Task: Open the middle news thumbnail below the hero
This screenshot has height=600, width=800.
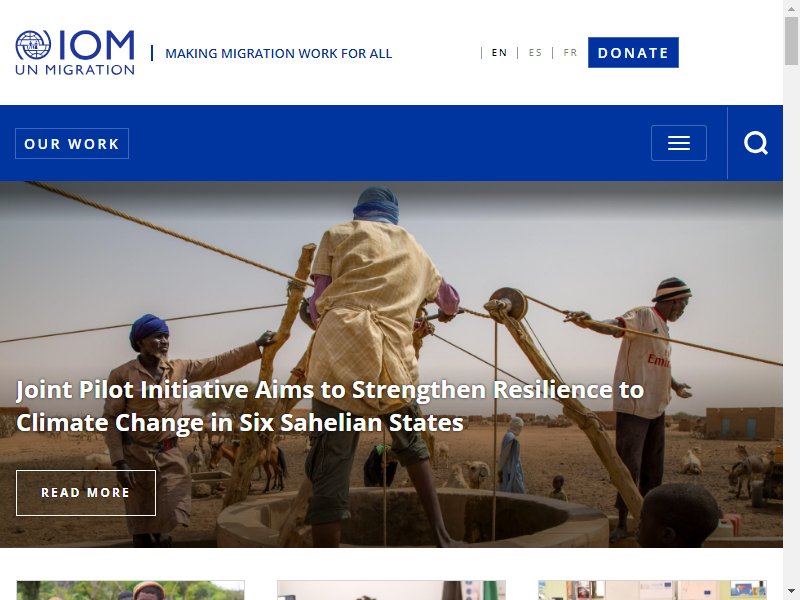Action: (391, 590)
